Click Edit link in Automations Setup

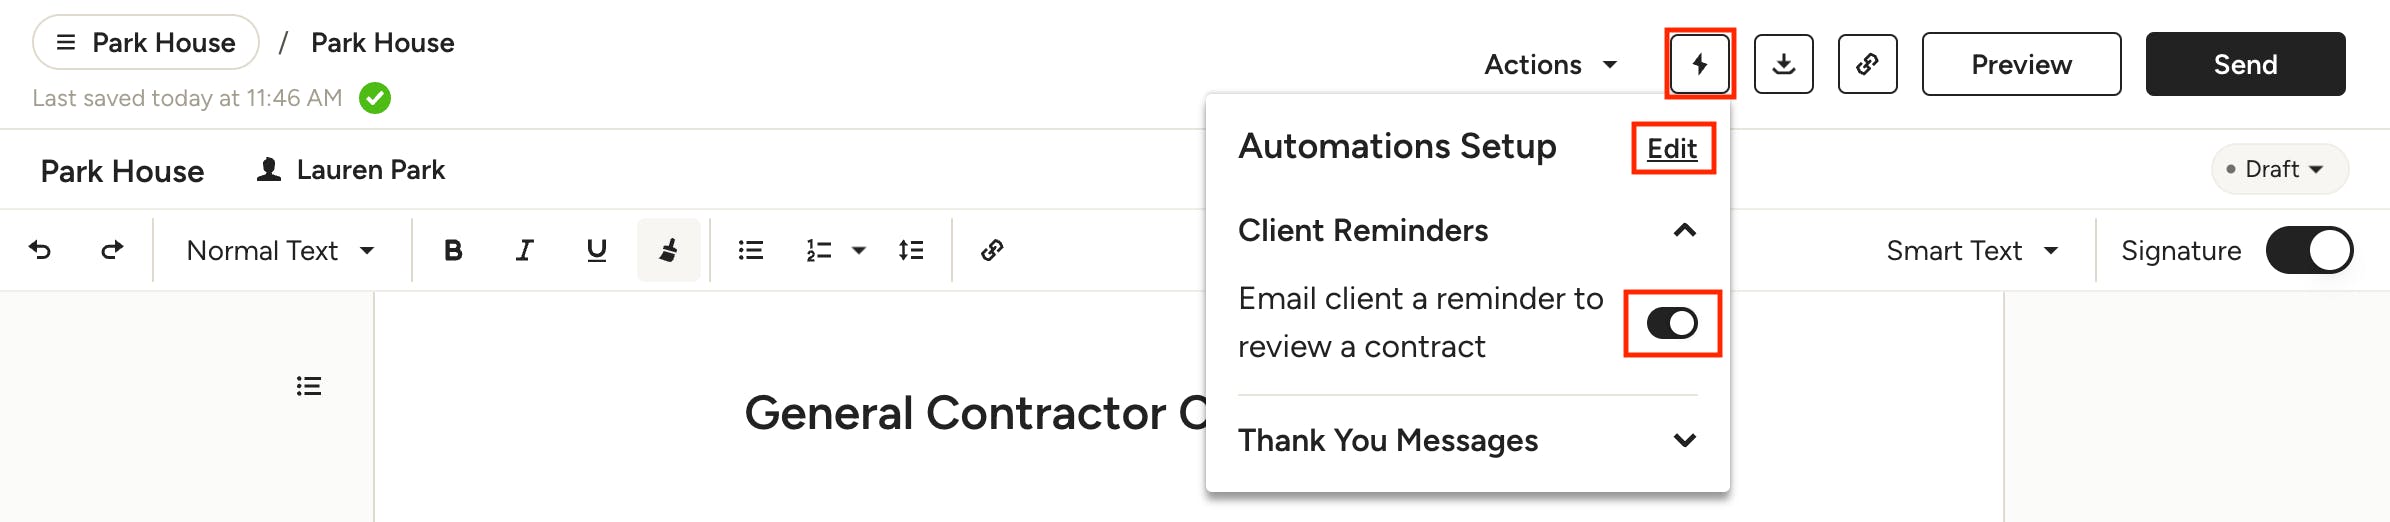tap(1672, 148)
